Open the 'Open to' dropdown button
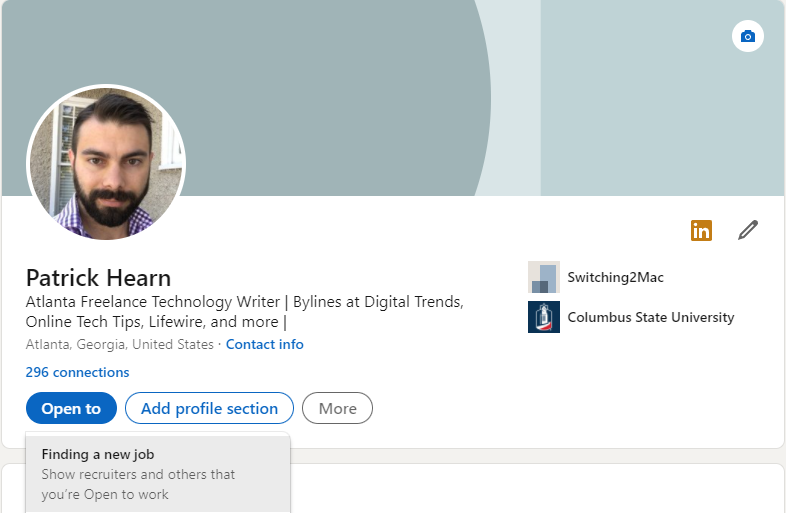 [x=71, y=408]
